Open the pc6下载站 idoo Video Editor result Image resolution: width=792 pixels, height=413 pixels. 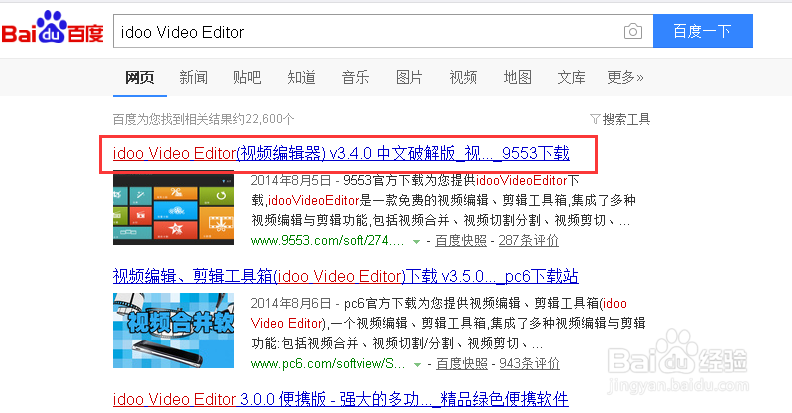coord(345,276)
